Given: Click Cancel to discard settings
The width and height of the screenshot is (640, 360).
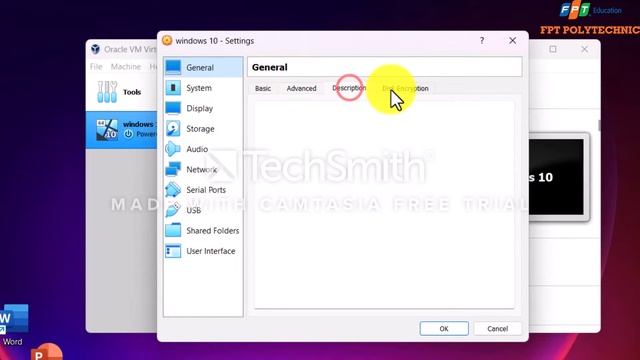Looking at the screenshot, I should 497,329.
